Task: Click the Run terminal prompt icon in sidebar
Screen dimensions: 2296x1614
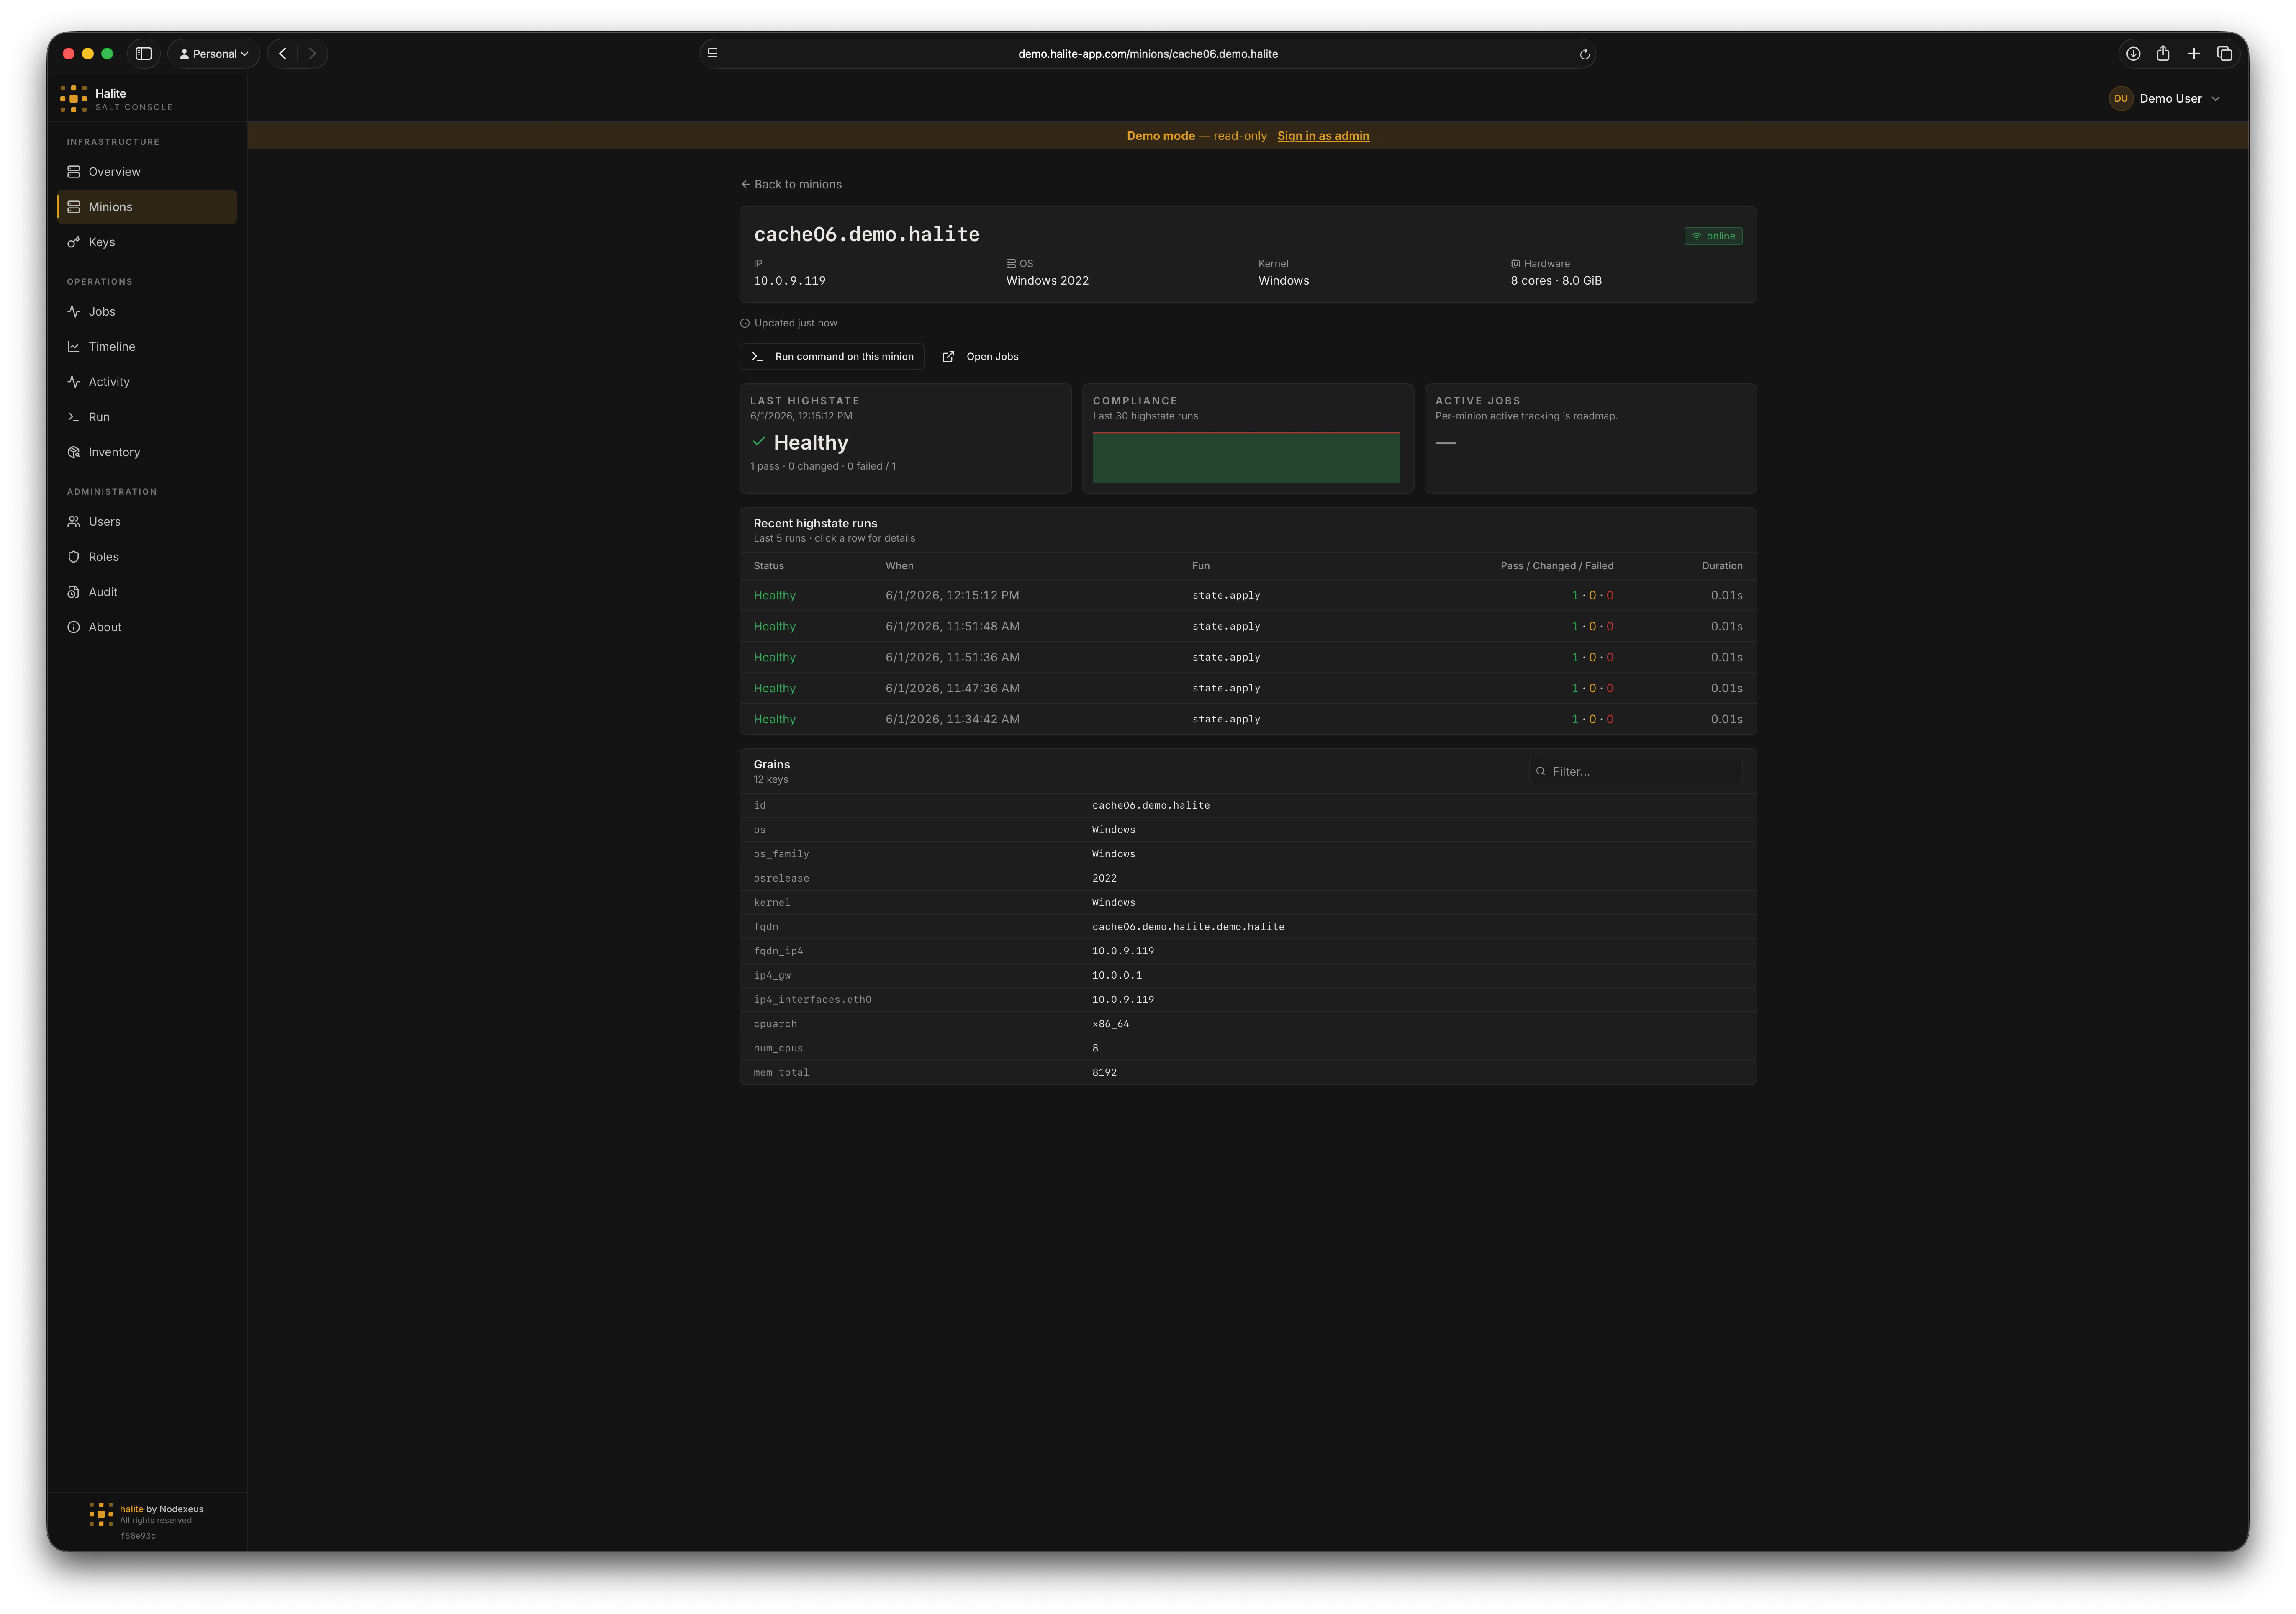Action: click(74, 417)
